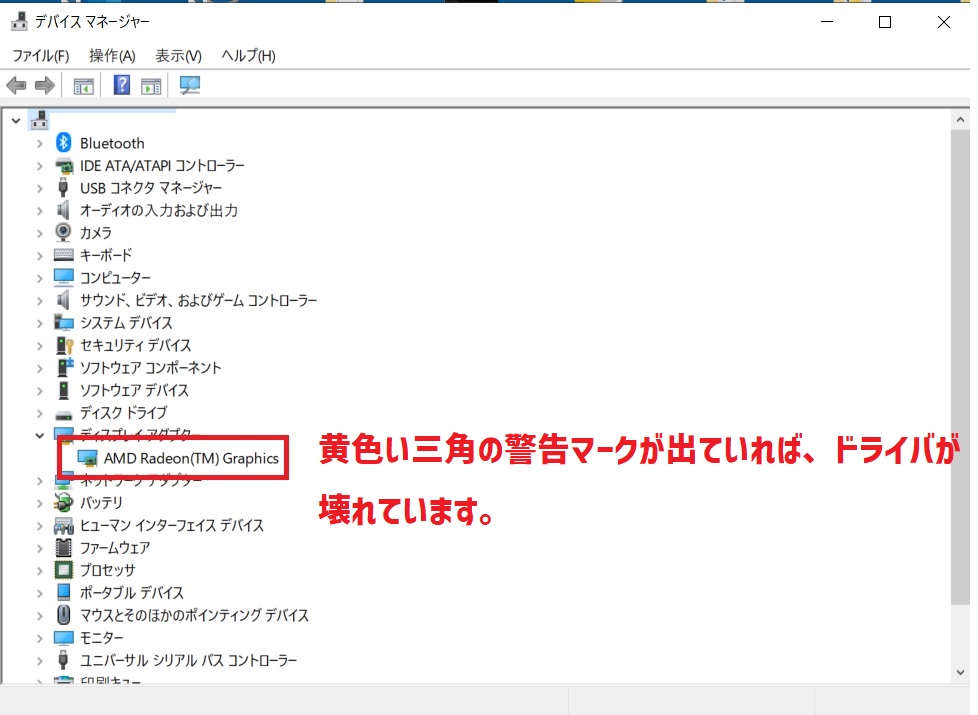Screen dimensions: 978x715
Task: Click the バッテリ battery icon
Action: pos(64,502)
